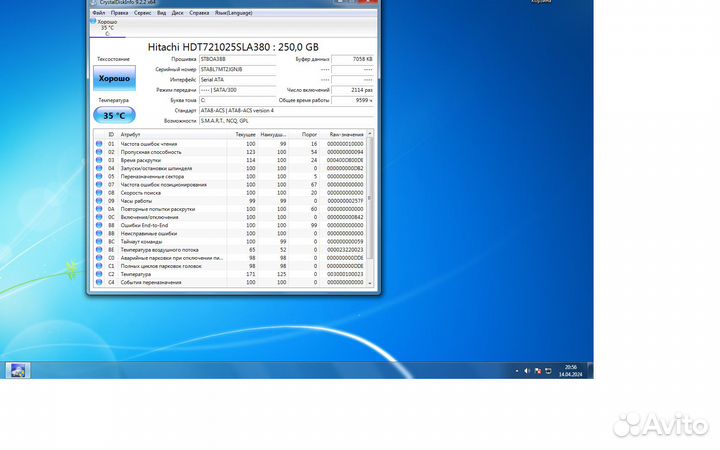Click the Число включений value field

coord(353,90)
